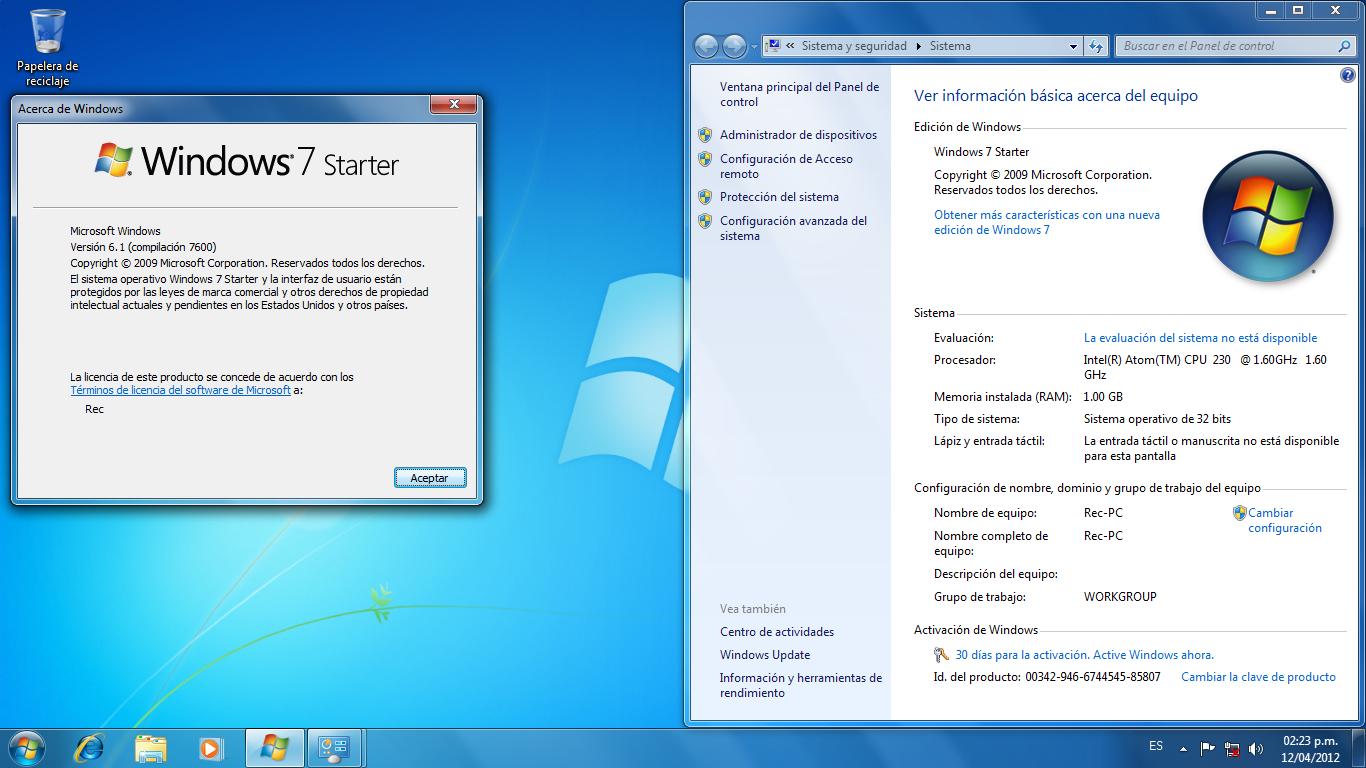This screenshot has width=1366, height=768.
Task: Click the shield icon beside Cambiar configuración
Action: [1240, 513]
